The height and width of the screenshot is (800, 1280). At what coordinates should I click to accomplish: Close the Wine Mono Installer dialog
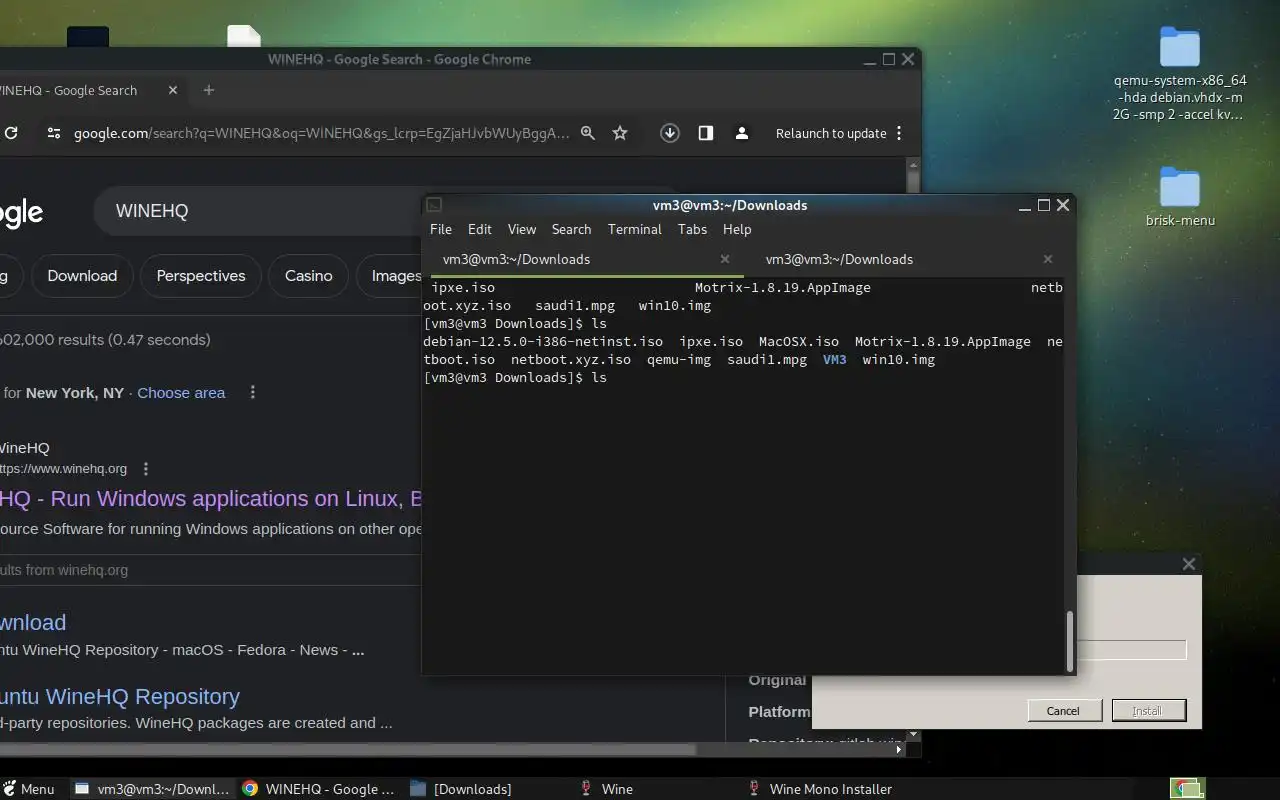coord(1189,564)
